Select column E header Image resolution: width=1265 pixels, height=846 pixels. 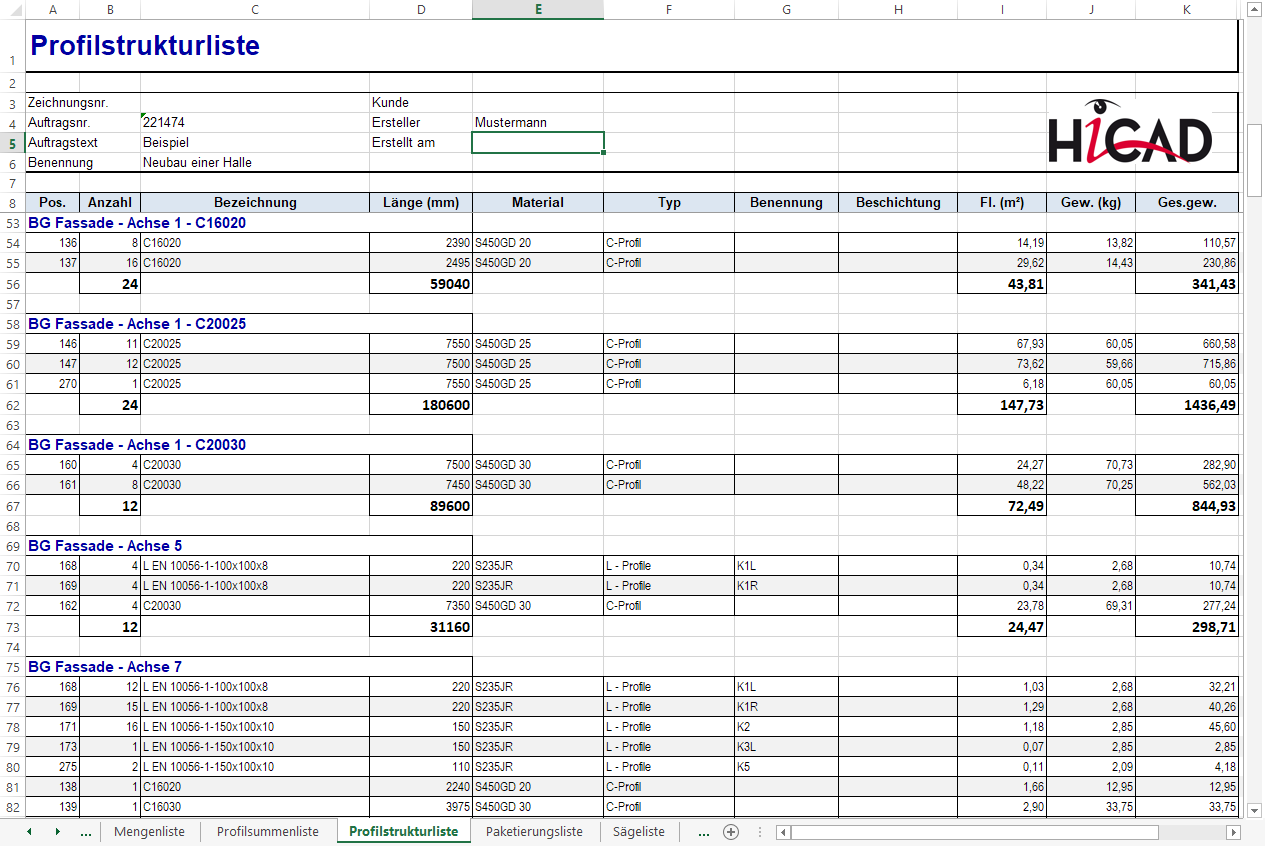(x=538, y=10)
